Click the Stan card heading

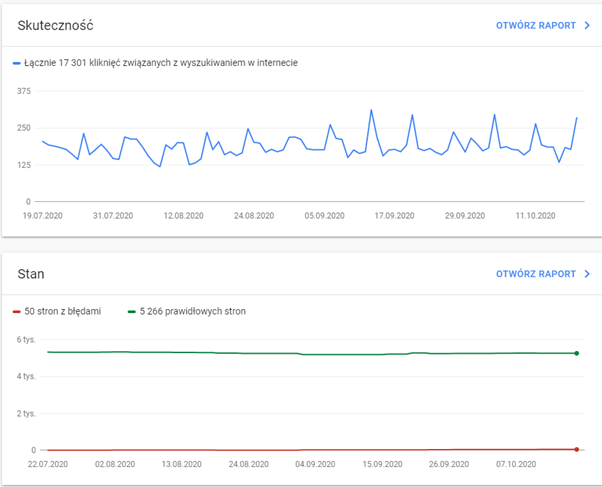(x=31, y=273)
